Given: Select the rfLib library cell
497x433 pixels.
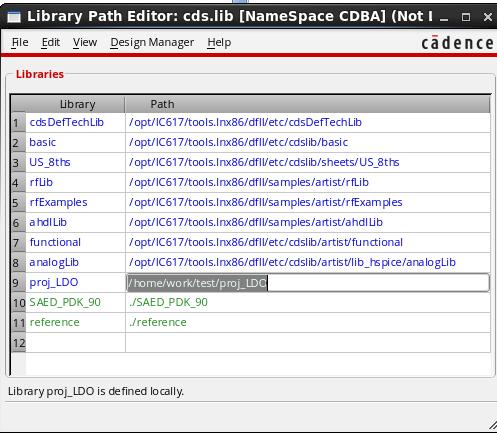Looking at the screenshot, I should tap(75, 183).
